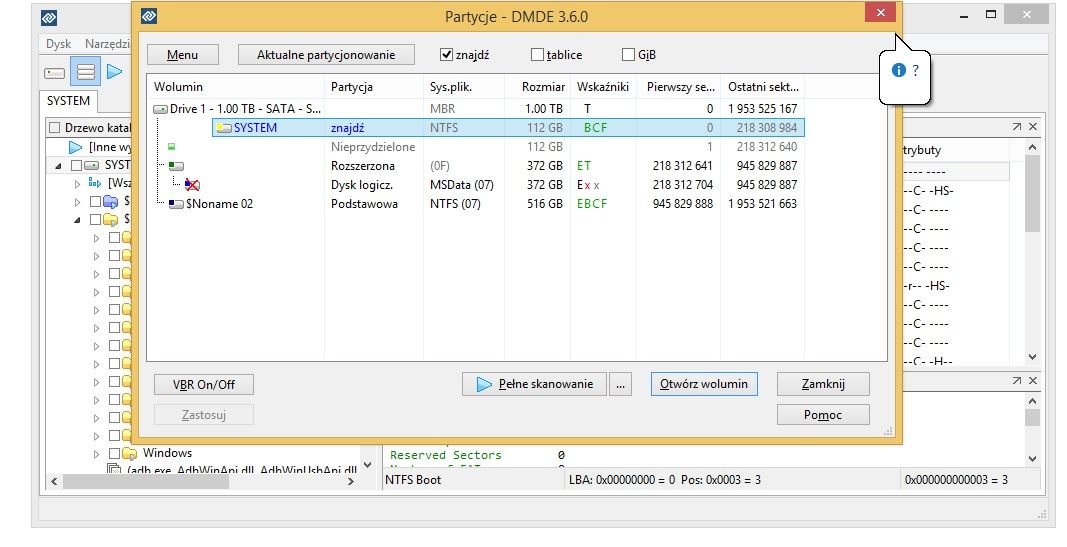
Task: Click the partitions list toolbar icon in the main window
Action: [86, 71]
